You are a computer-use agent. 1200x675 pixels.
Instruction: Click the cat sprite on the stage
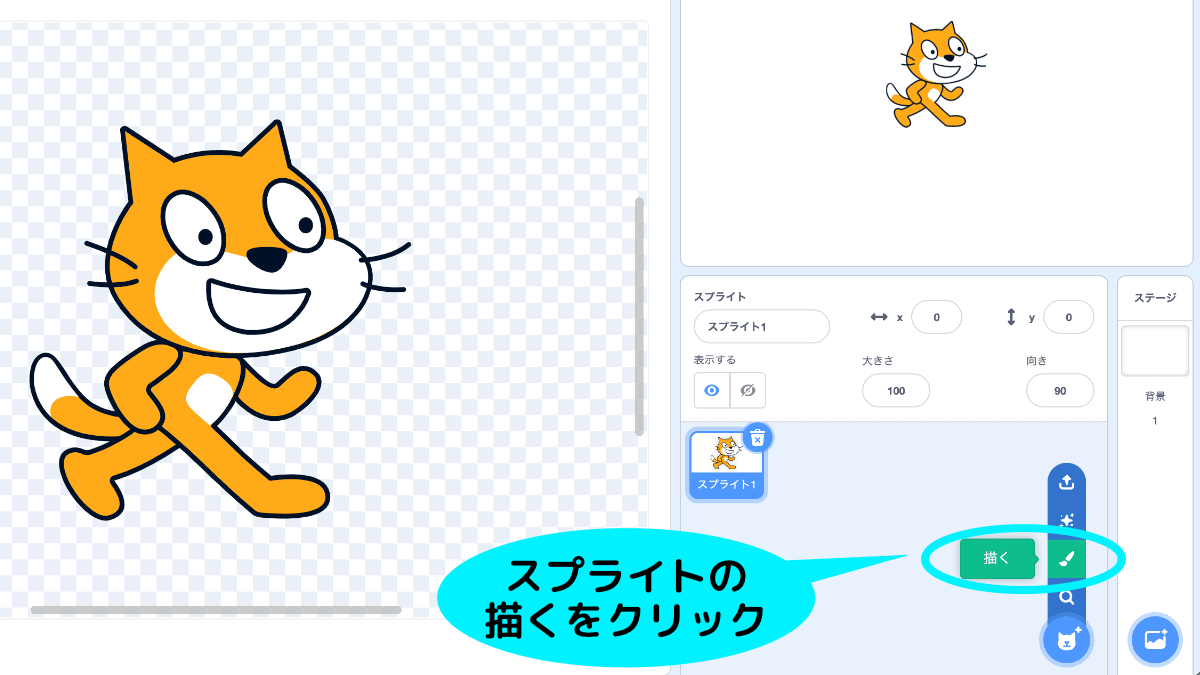click(936, 75)
